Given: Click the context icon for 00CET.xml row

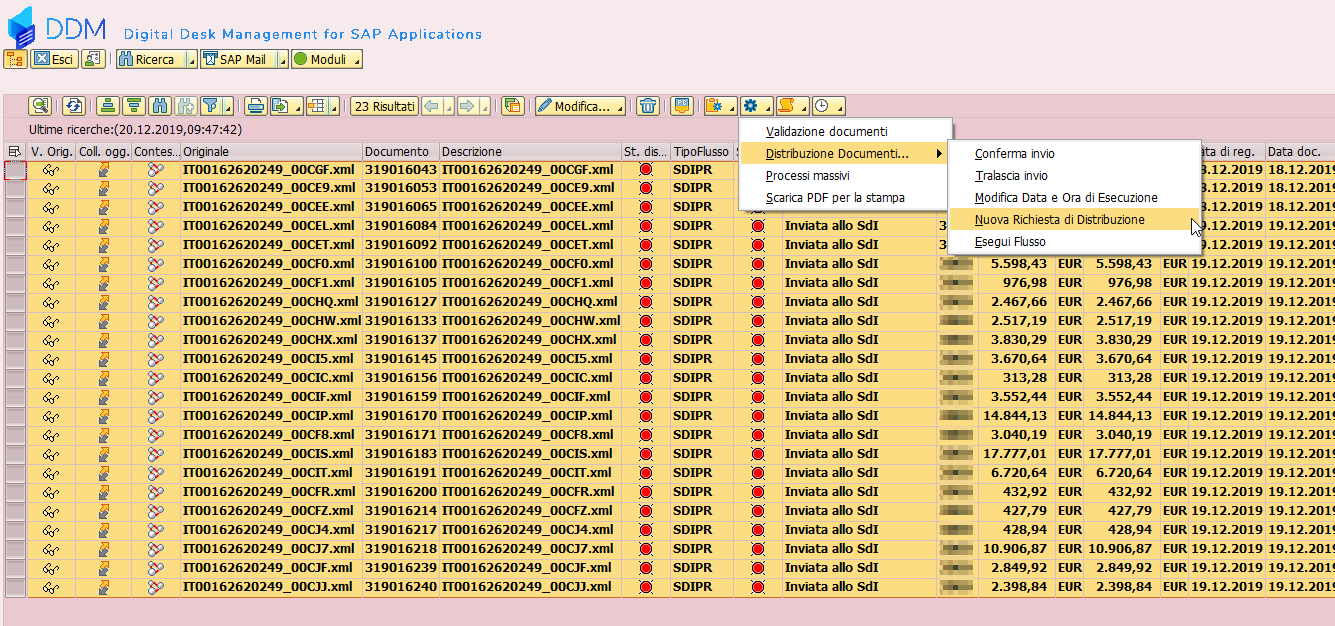Looking at the screenshot, I should (x=155, y=245).
